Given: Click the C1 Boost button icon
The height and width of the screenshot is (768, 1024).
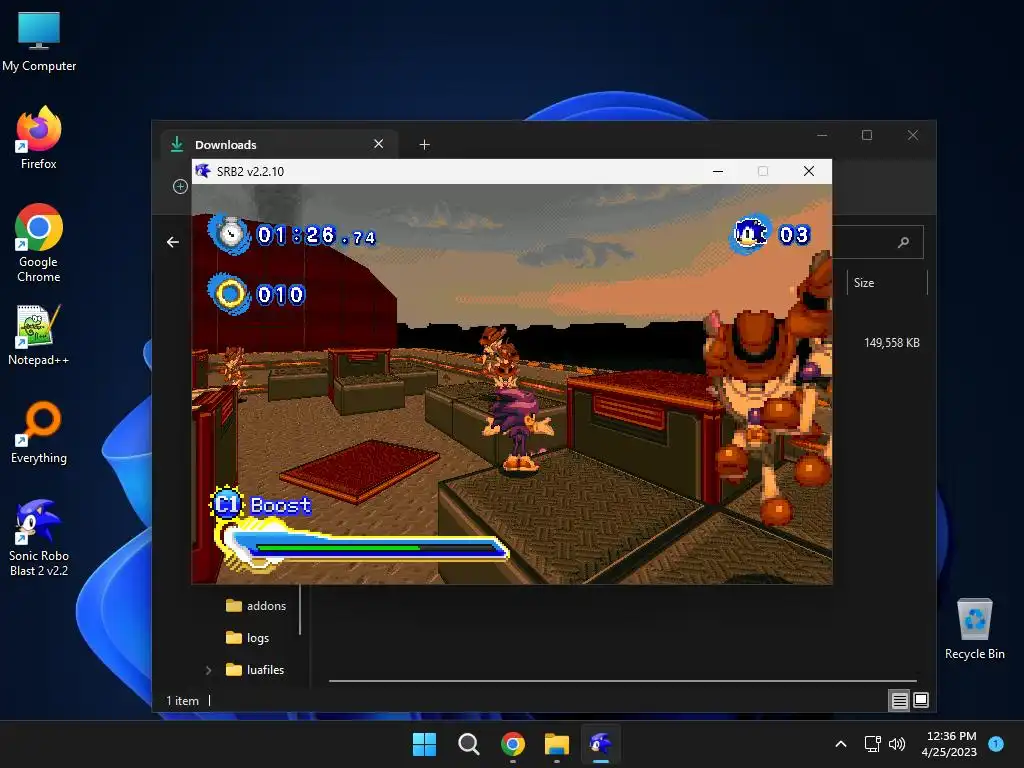Looking at the screenshot, I should [227, 505].
